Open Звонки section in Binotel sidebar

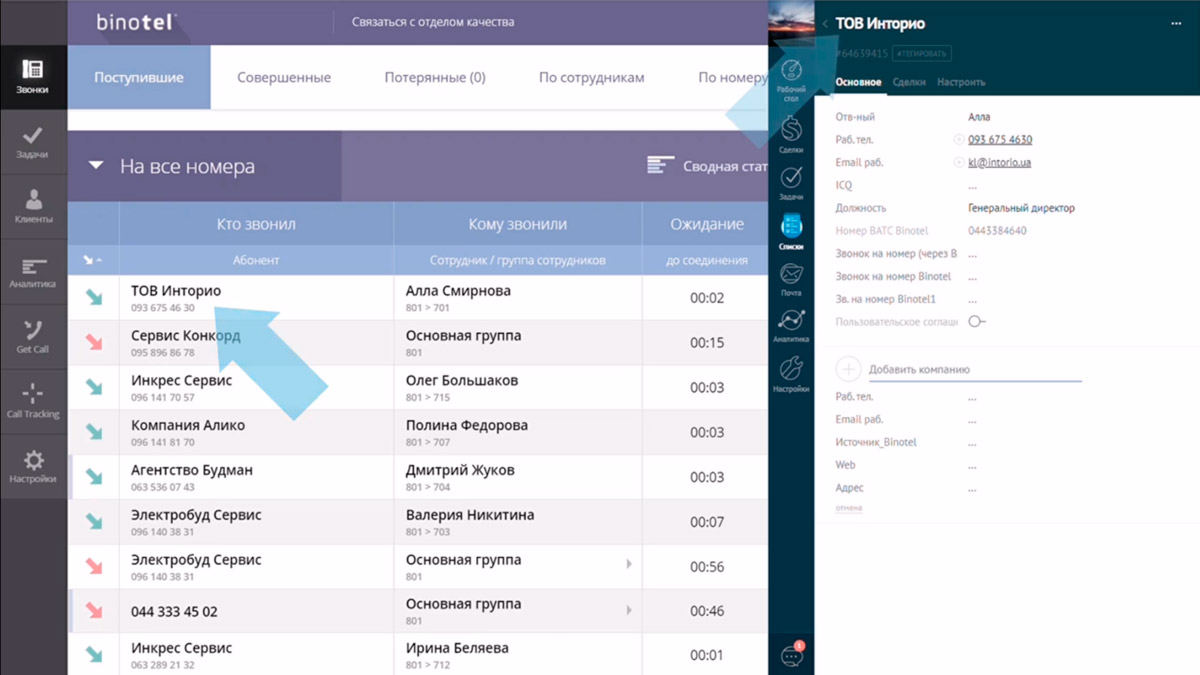point(32,76)
